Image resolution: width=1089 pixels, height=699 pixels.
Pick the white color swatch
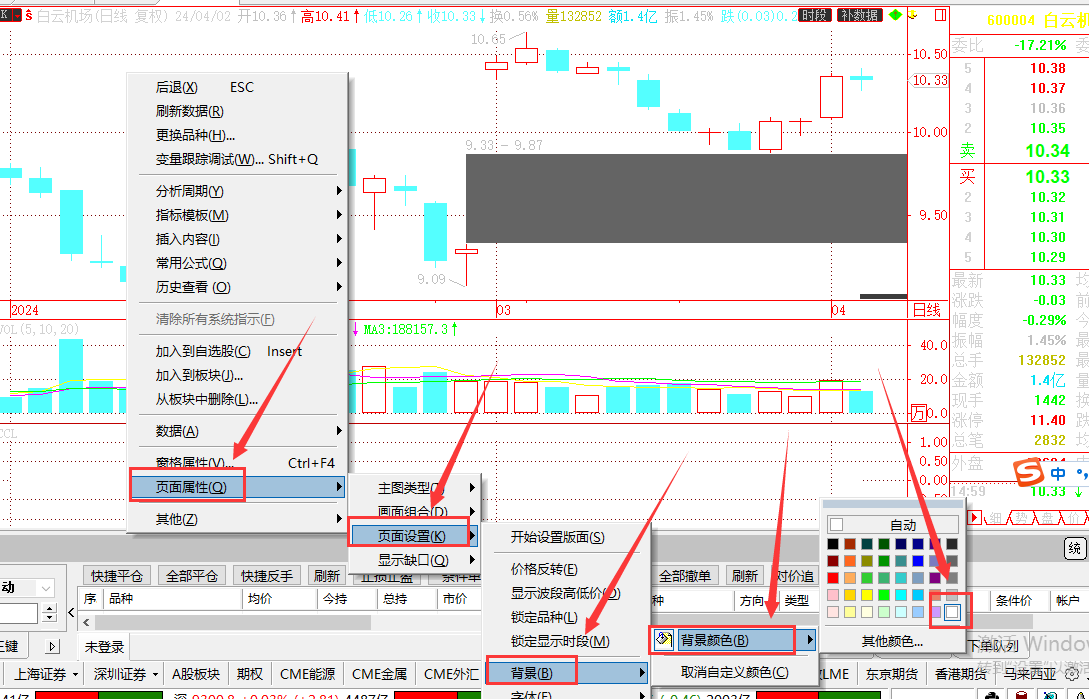952,612
